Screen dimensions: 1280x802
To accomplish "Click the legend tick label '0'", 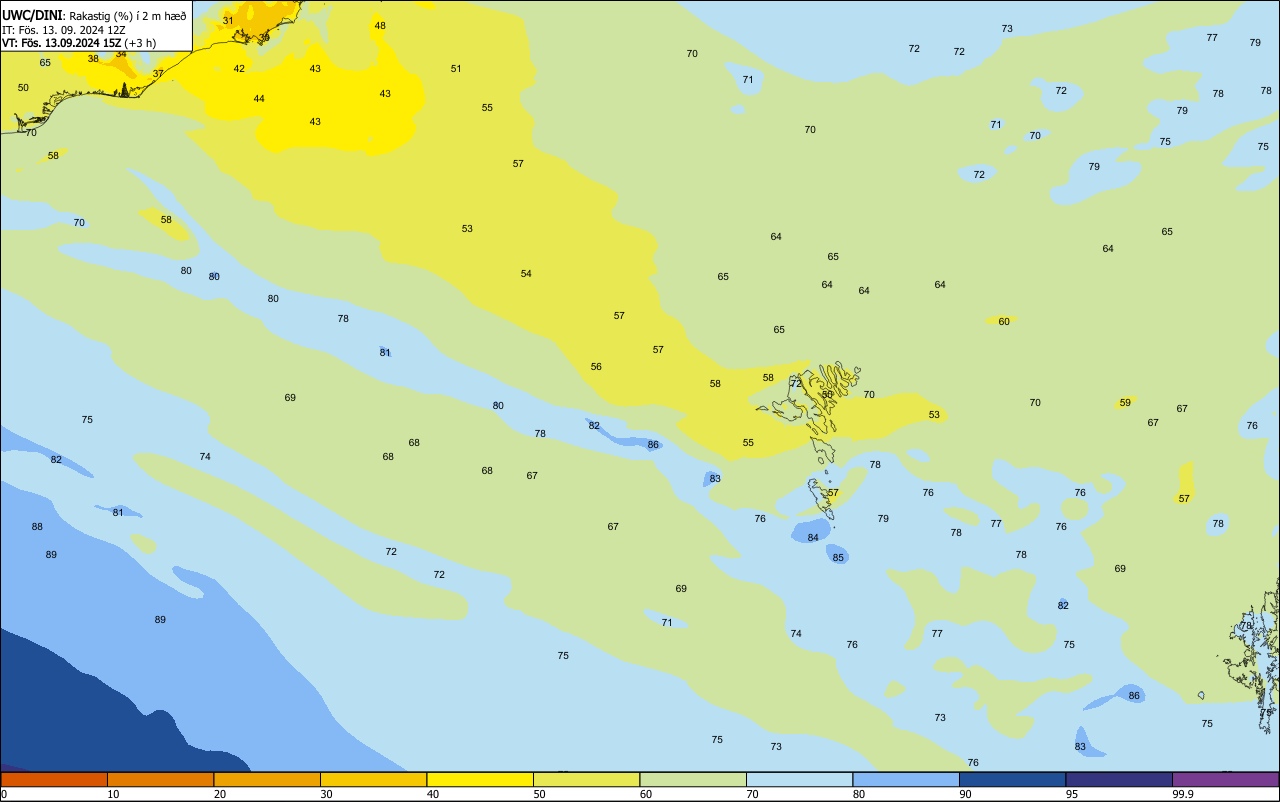I will click(x=4, y=794).
